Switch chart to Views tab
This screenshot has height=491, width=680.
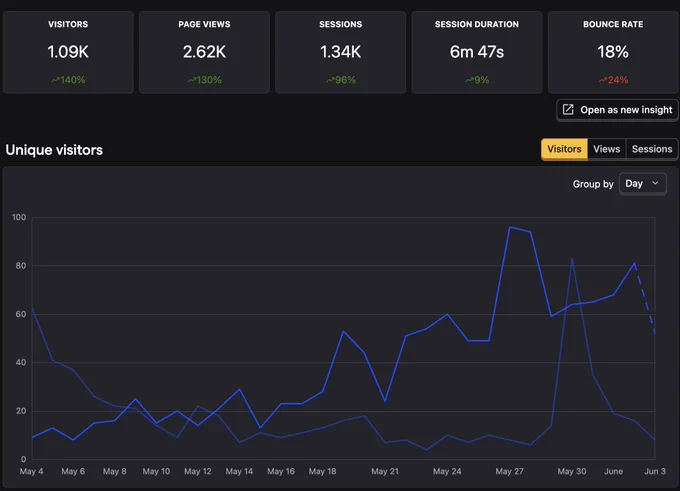coord(606,149)
